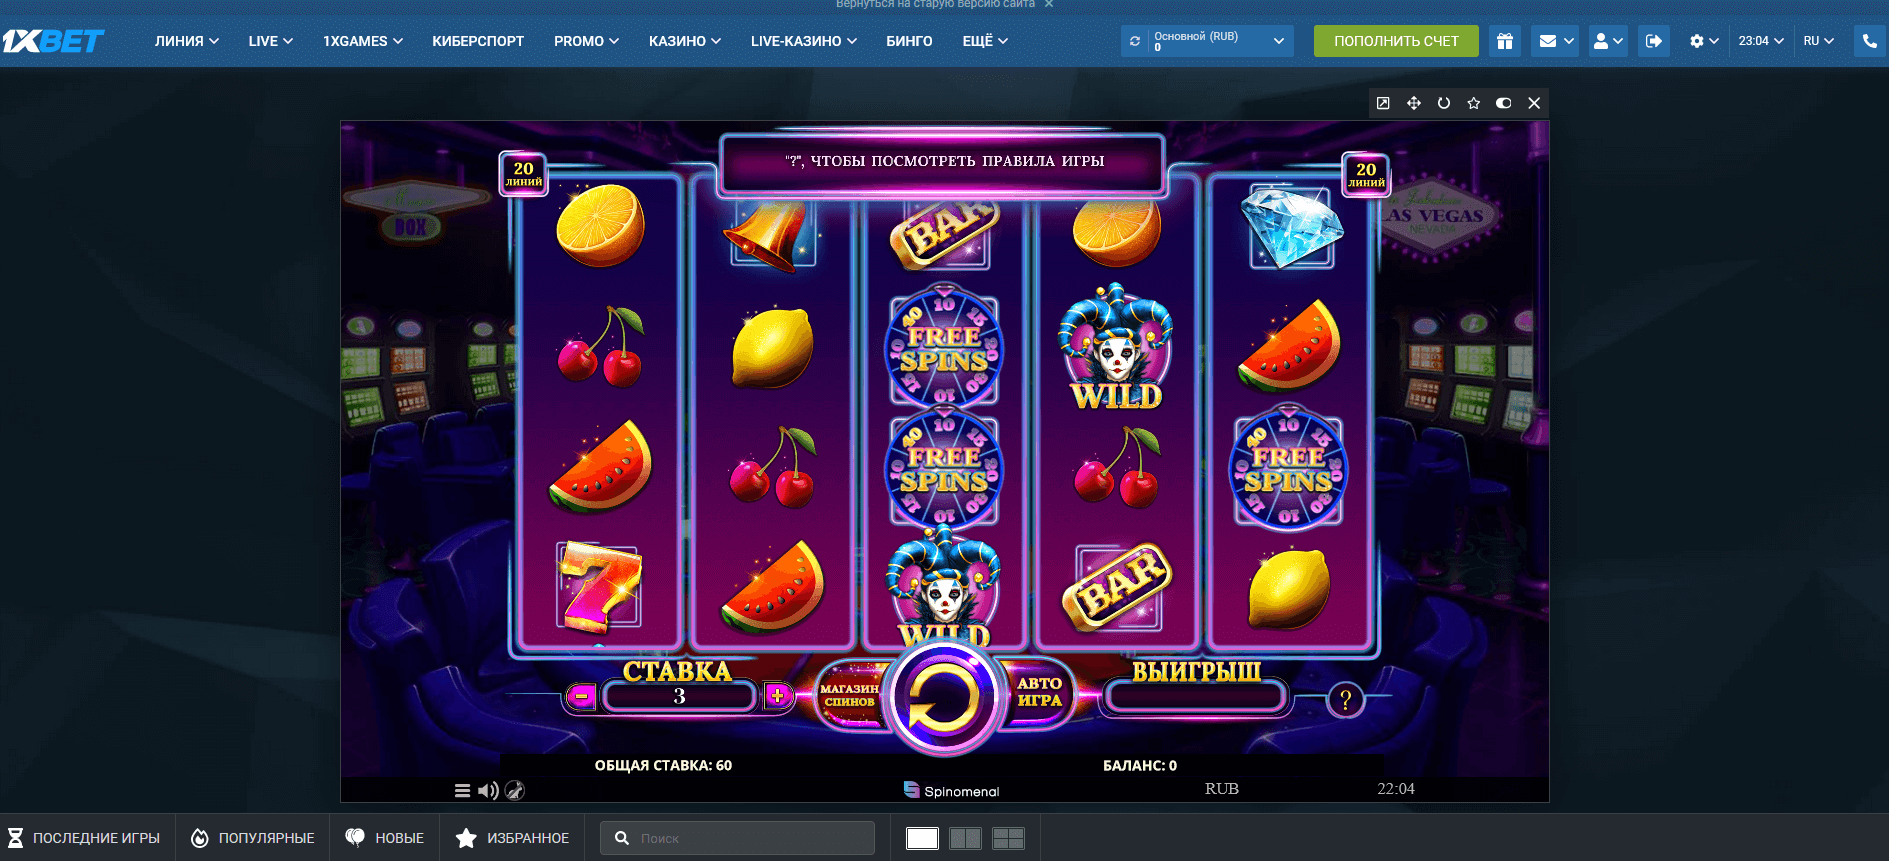Screen dimensions: 1889x861
Task: Go to the КИБЕРСПОРТ section
Action: (x=478, y=41)
